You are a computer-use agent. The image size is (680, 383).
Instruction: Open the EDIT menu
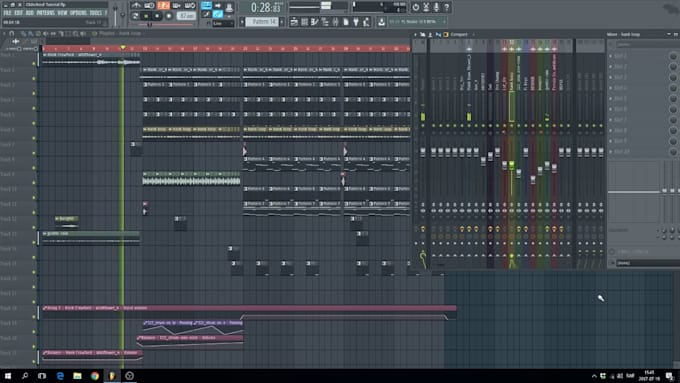[19, 13]
